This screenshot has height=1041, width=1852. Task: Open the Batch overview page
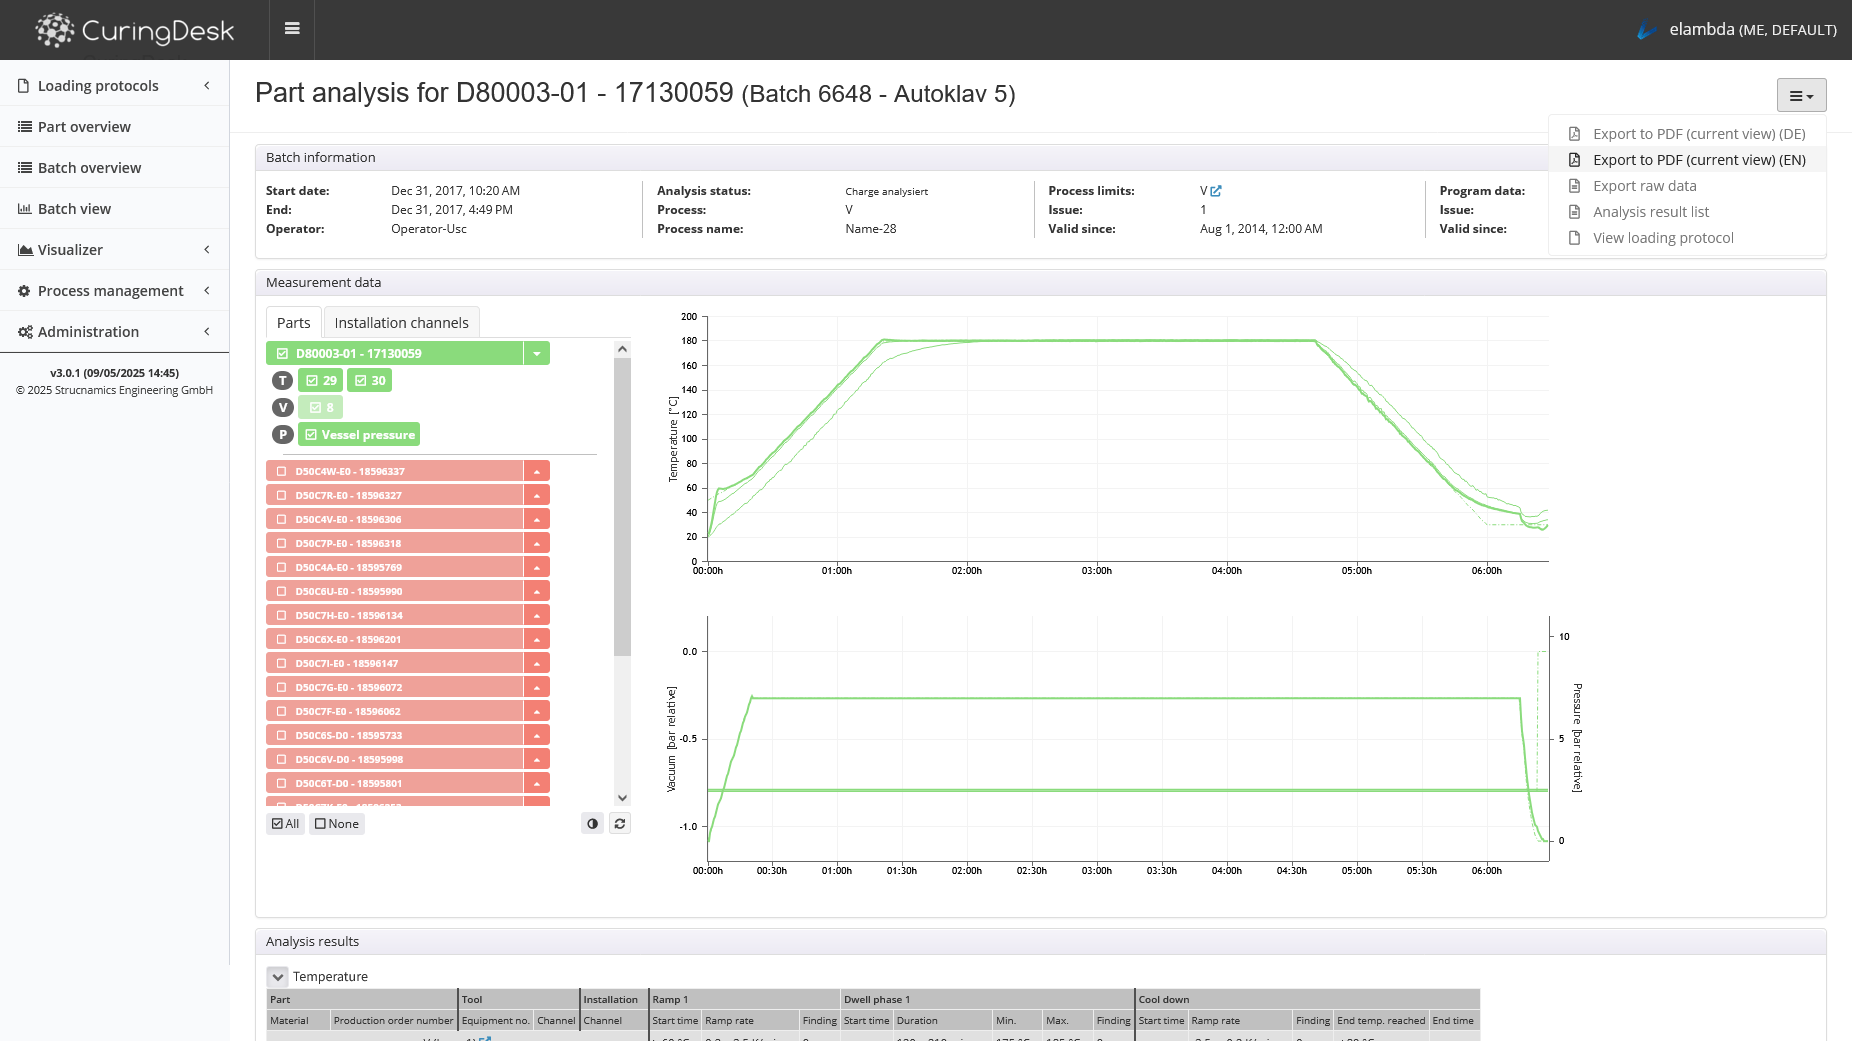tap(89, 168)
